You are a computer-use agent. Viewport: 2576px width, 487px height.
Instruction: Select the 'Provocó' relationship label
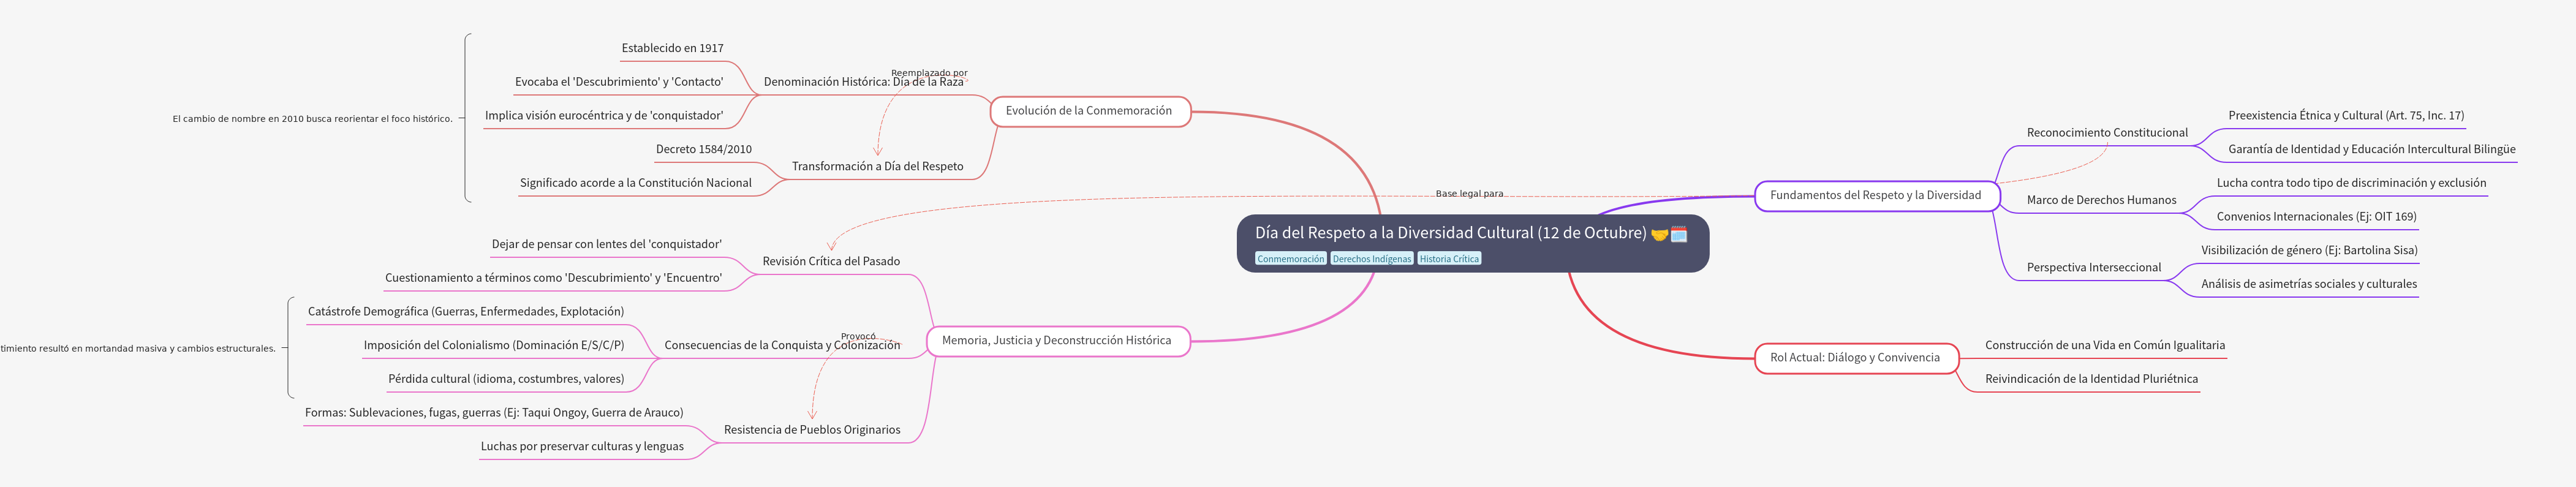(858, 337)
